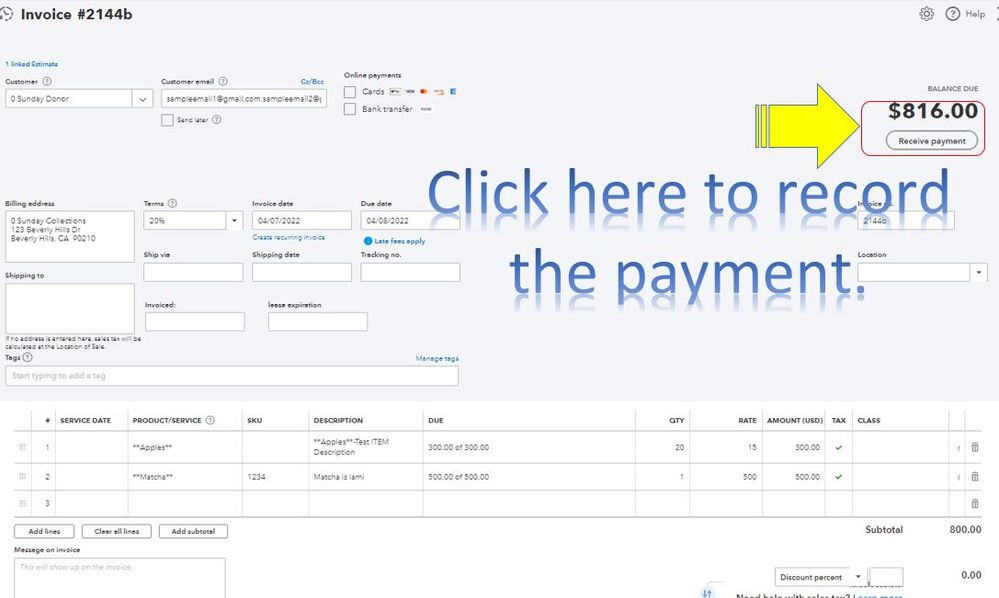This screenshot has height=598, width=999.
Task: Click the **Apples** product cell
Action: point(185,447)
